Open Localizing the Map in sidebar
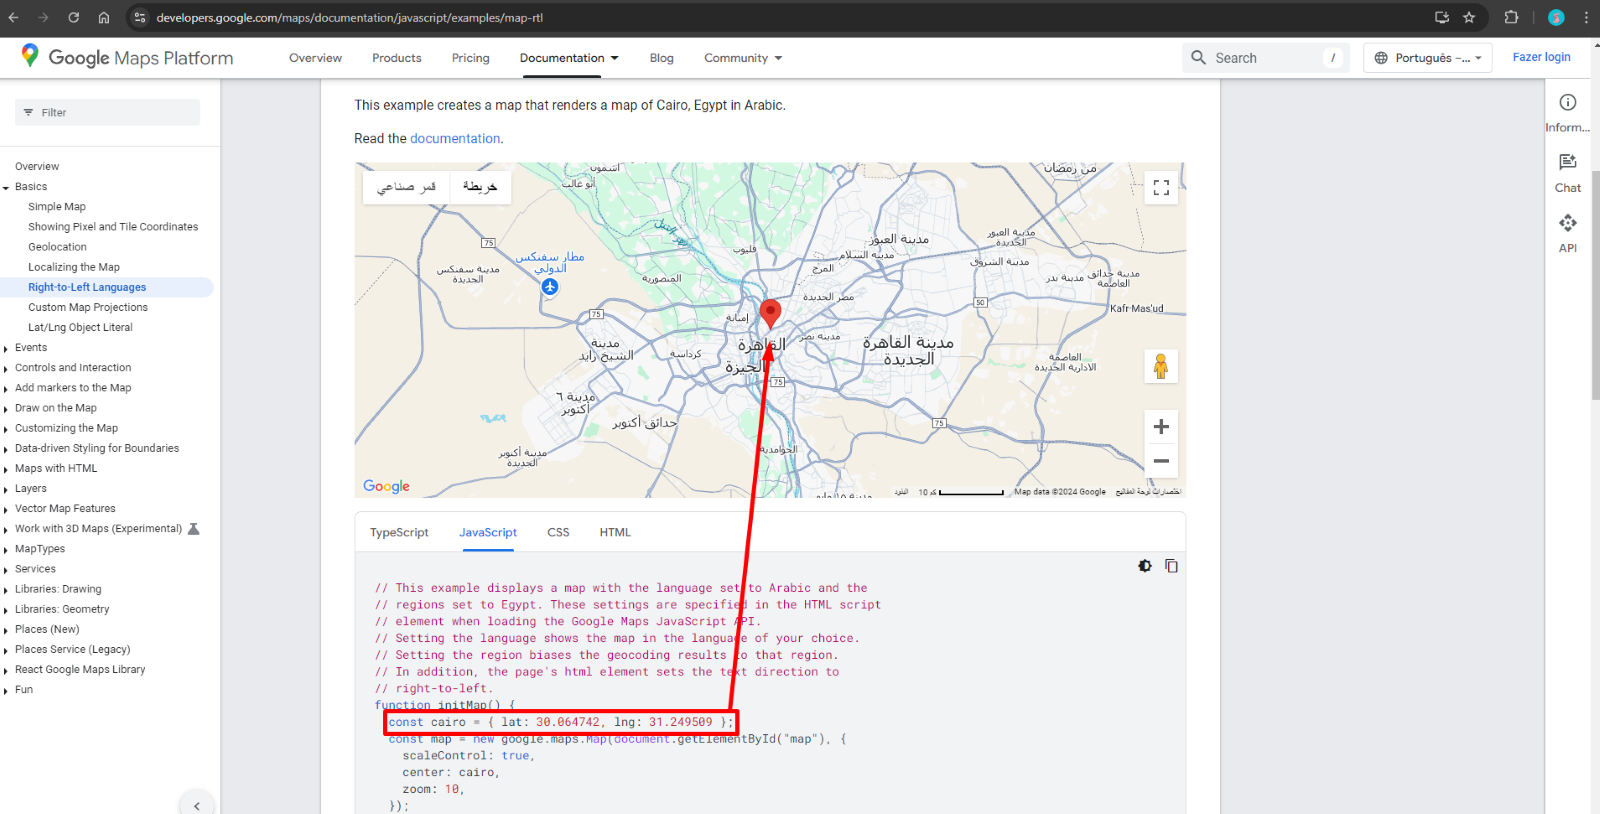This screenshot has width=1600, height=814. (x=74, y=267)
